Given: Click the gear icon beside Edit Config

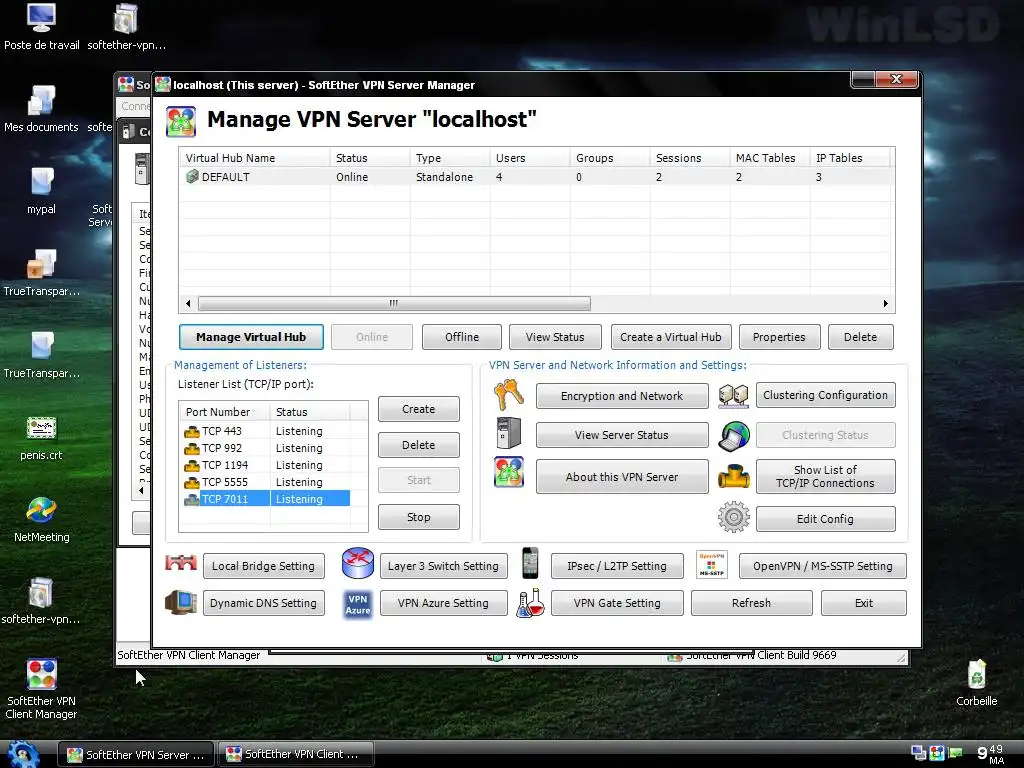Looking at the screenshot, I should pyautogui.click(x=733, y=517).
